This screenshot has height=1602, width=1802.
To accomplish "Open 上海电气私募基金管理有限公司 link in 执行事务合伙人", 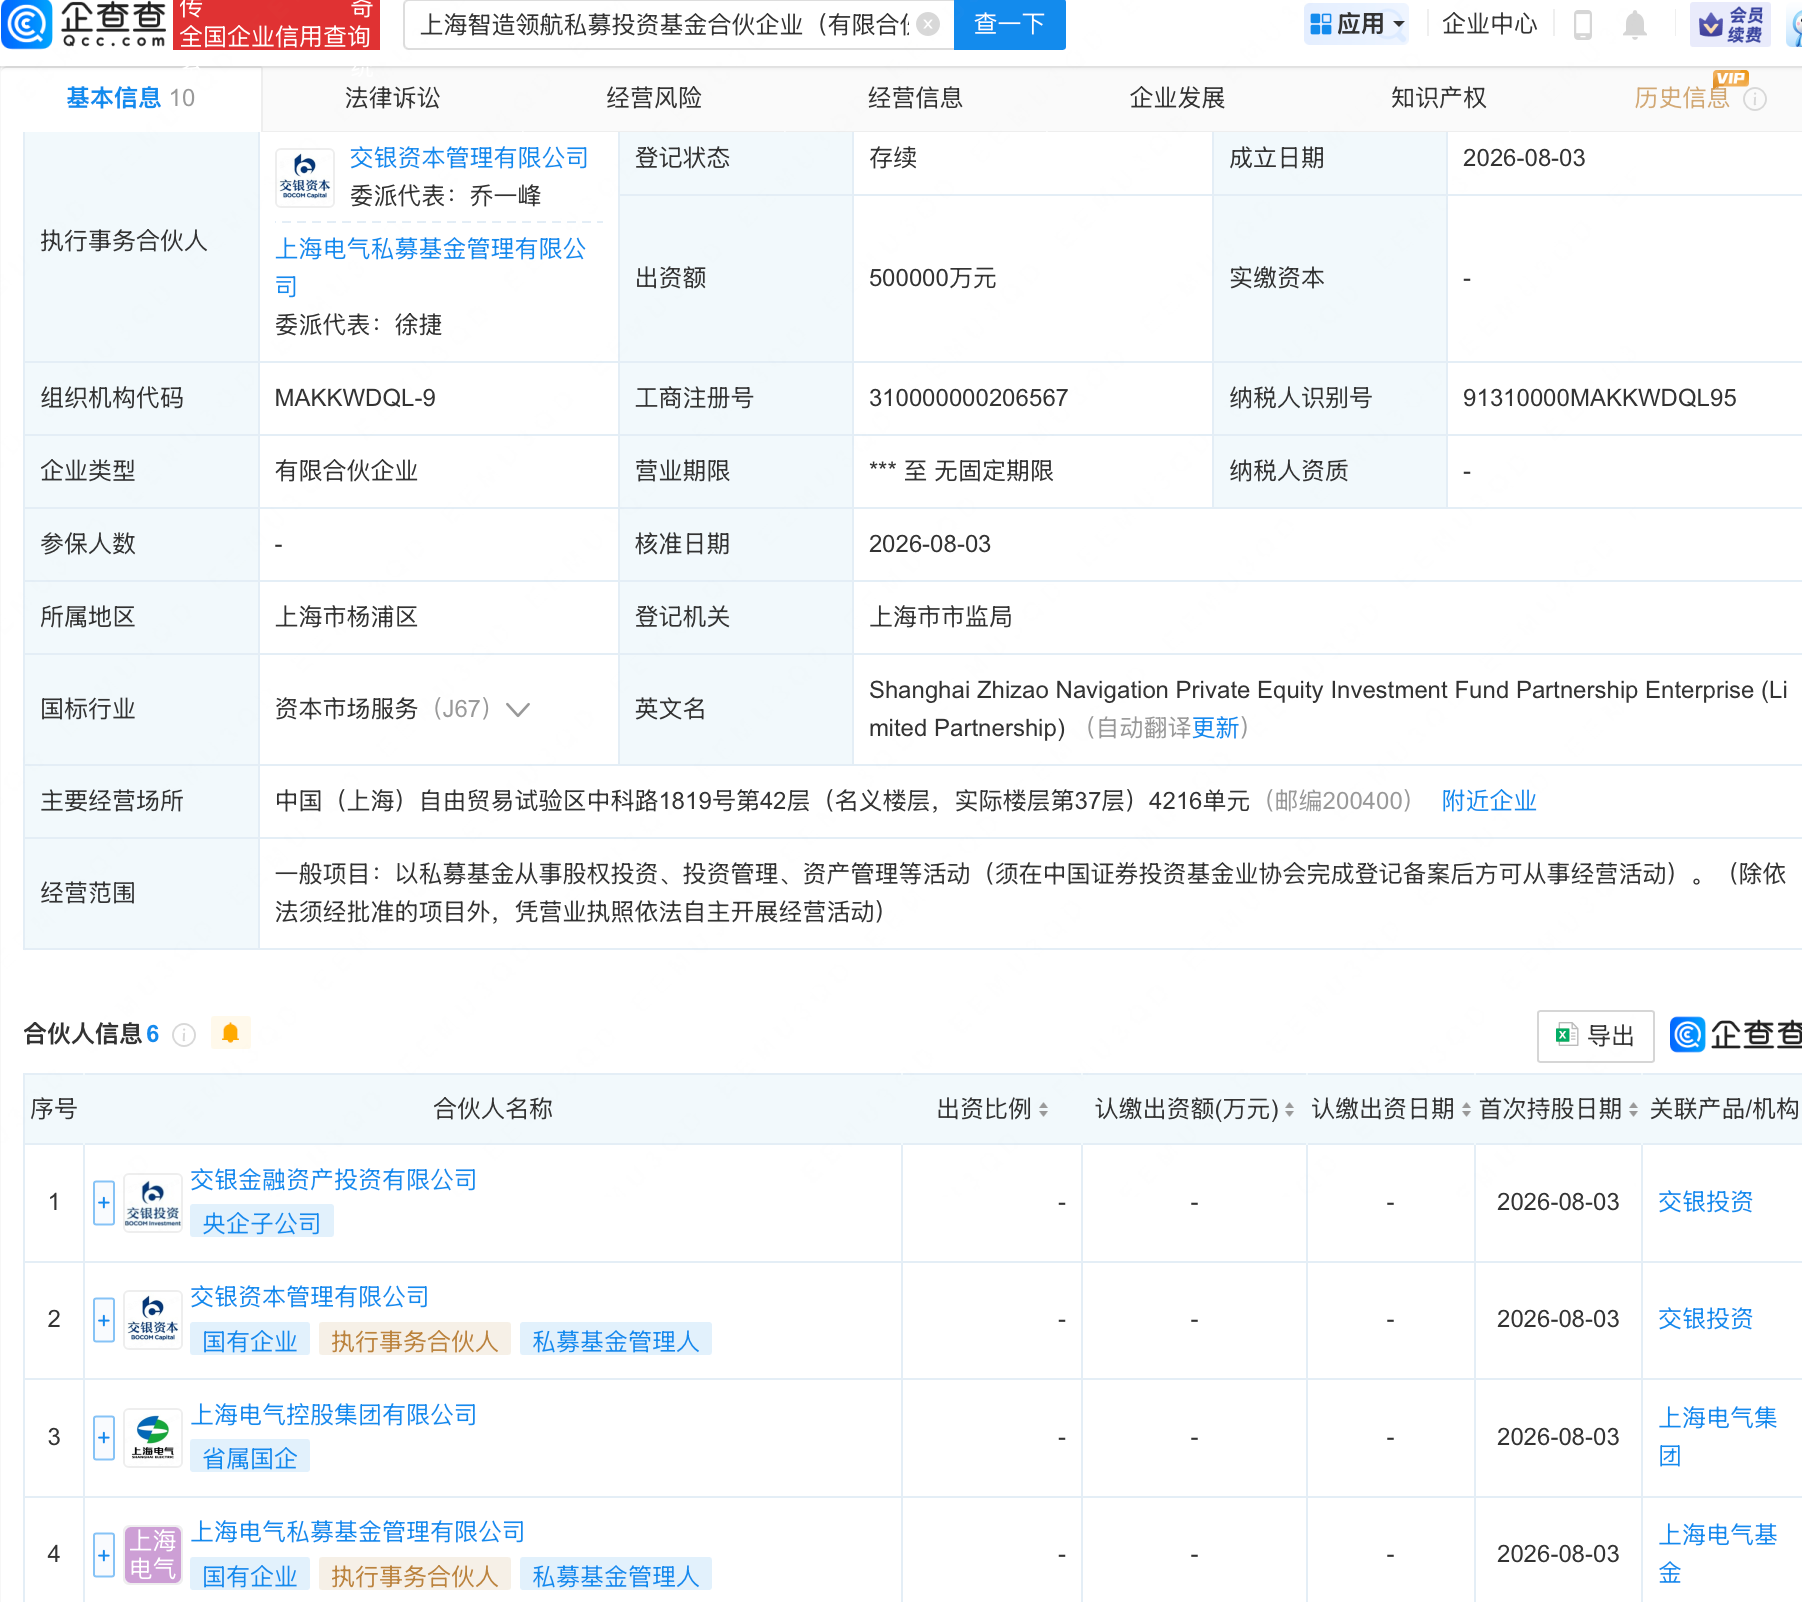I will (431, 267).
